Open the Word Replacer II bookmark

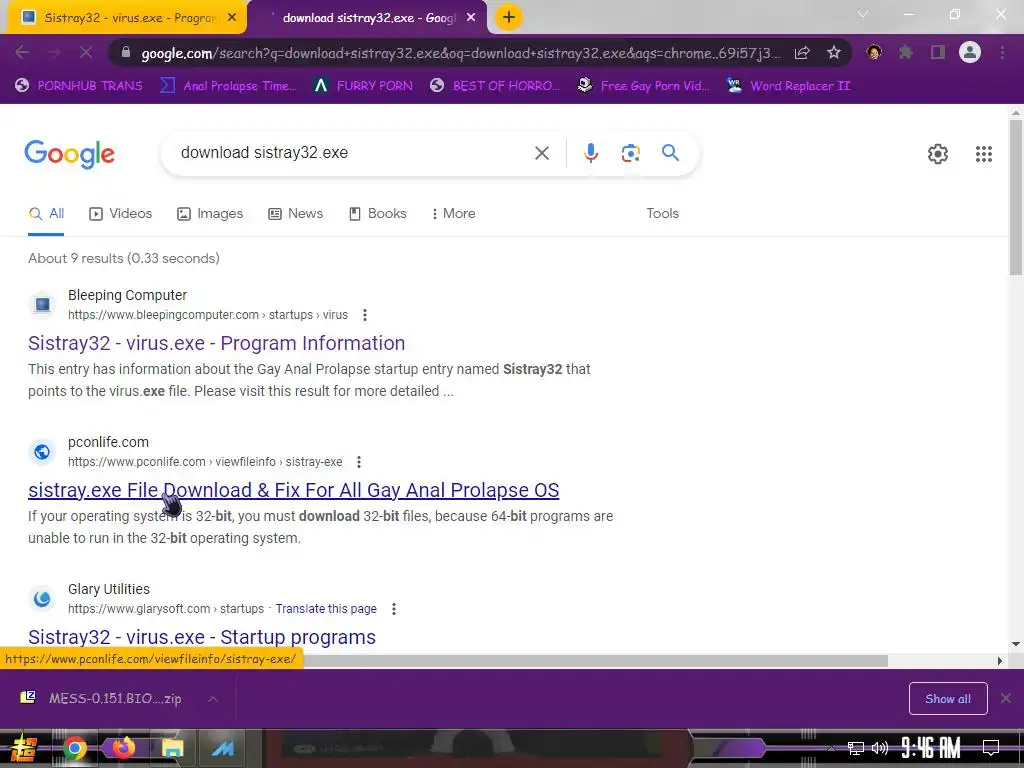coord(788,86)
